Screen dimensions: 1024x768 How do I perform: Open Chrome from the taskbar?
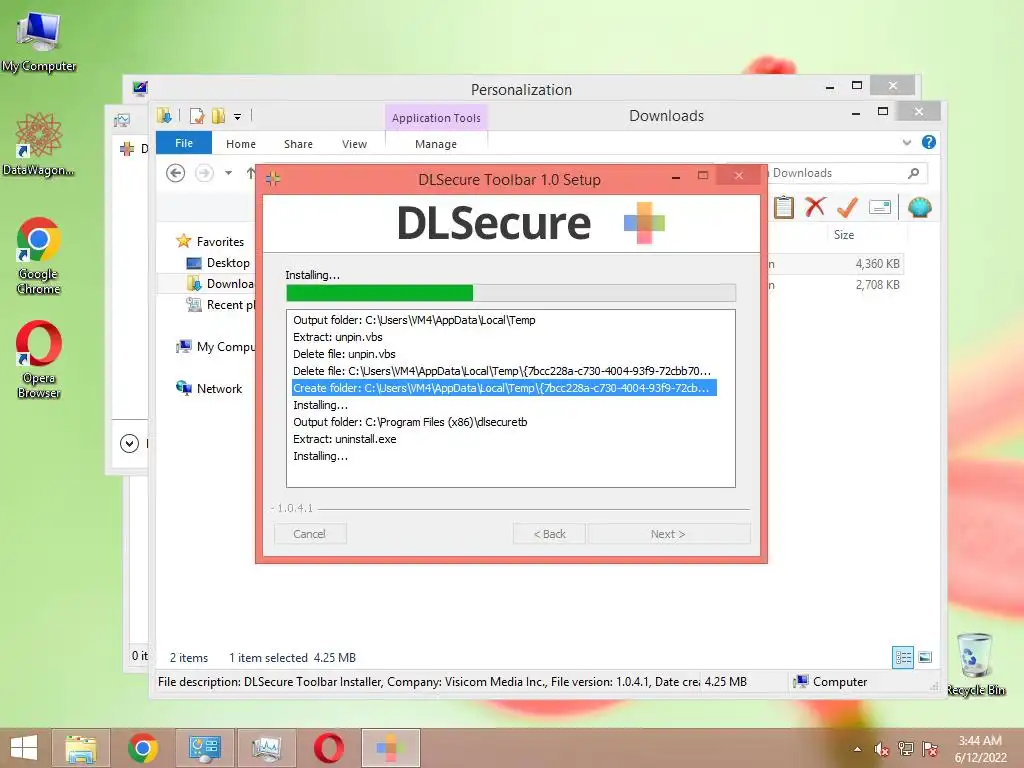(x=142, y=748)
